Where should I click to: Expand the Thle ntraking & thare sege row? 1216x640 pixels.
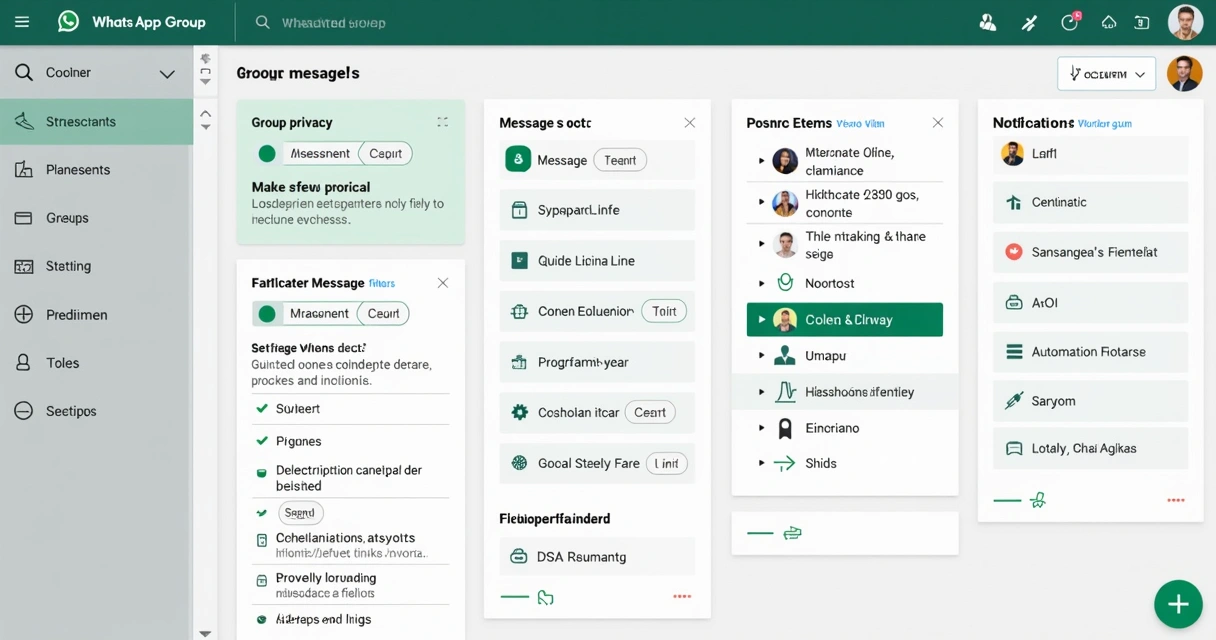[x=762, y=244]
